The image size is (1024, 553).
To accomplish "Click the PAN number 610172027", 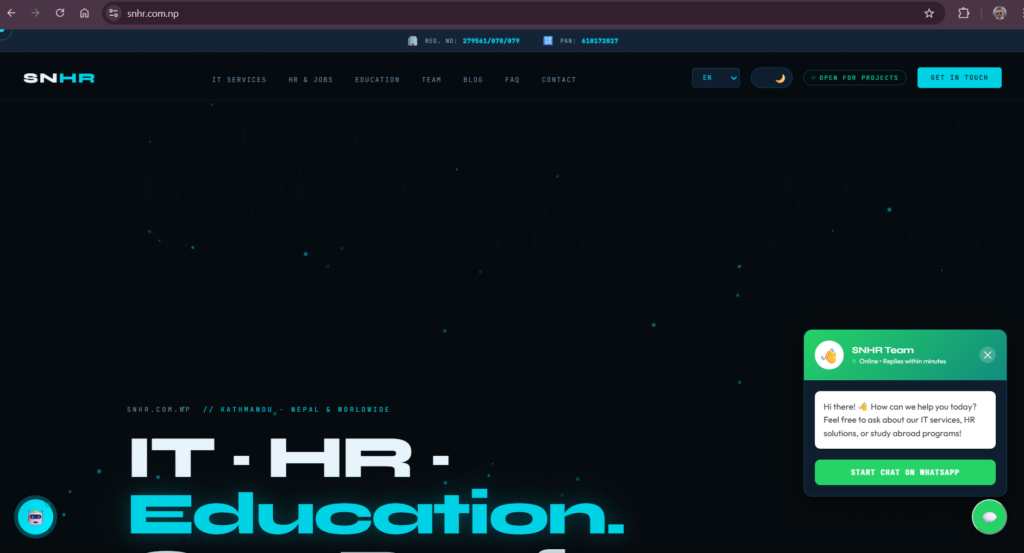I will pyautogui.click(x=600, y=40).
